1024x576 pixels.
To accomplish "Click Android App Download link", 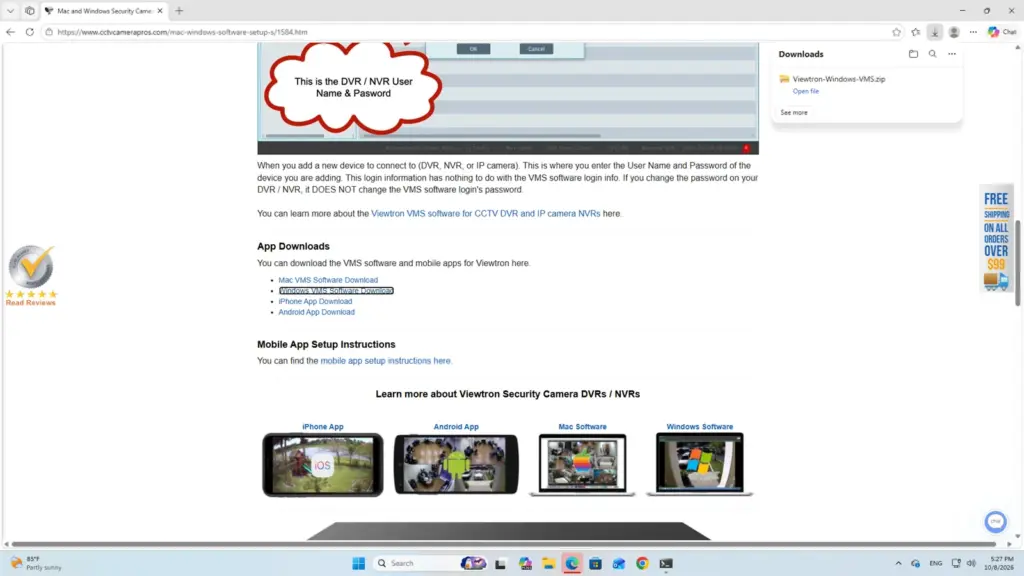I will tap(317, 312).
